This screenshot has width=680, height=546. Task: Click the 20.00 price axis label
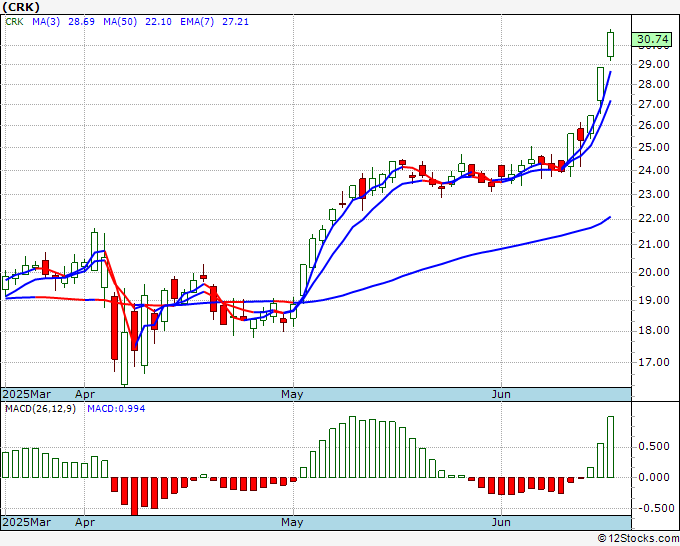(x=654, y=272)
